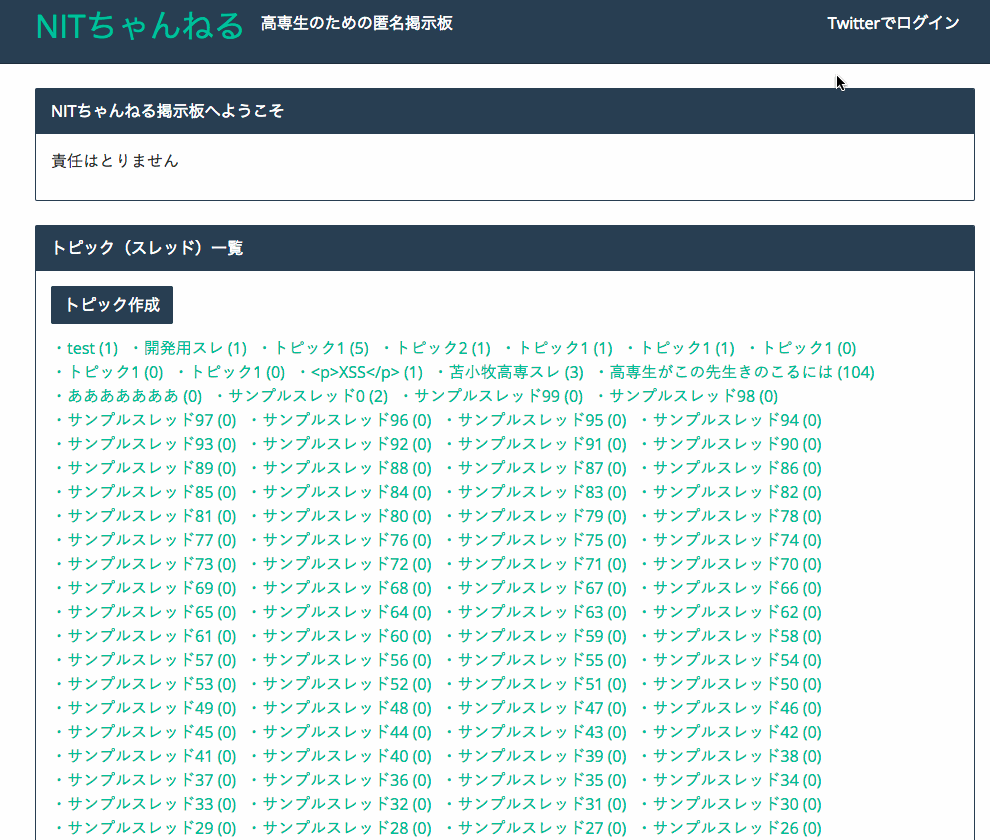990x840 pixels.
Task: Open サンプルスレッド94 (0)
Action: click(x=737, y=420)
